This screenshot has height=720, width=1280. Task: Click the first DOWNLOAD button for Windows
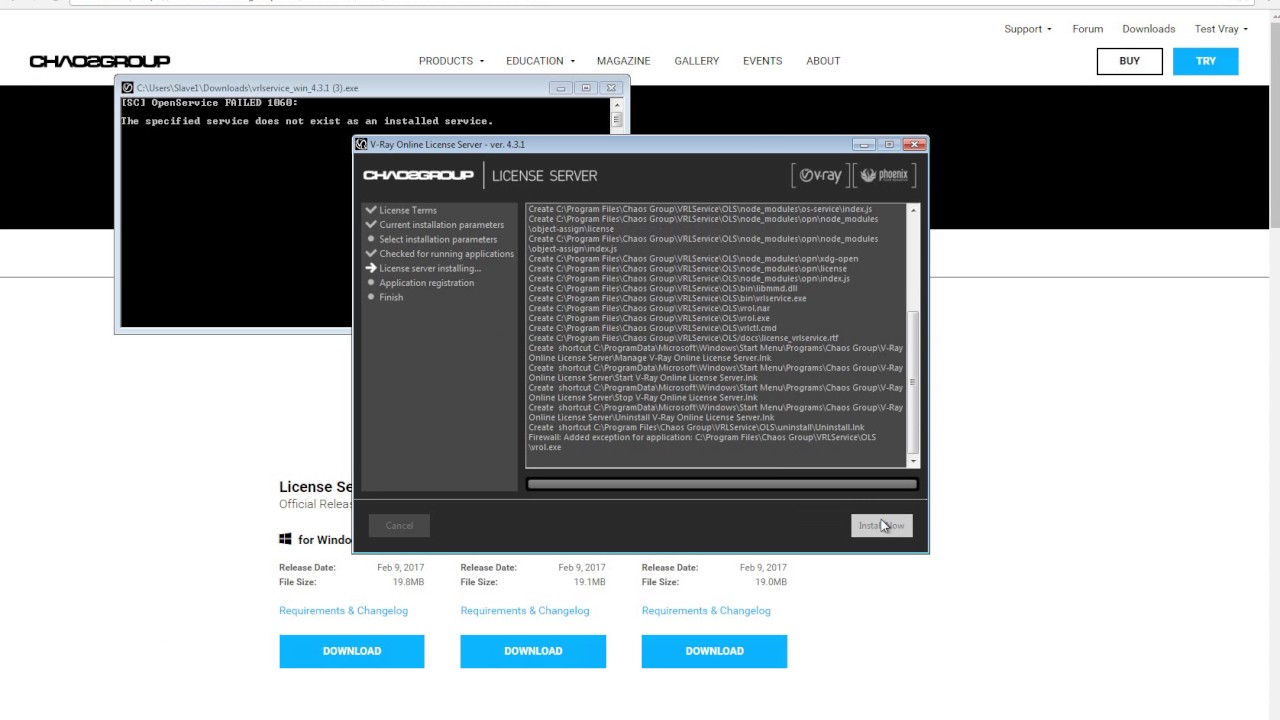[352, 651]
